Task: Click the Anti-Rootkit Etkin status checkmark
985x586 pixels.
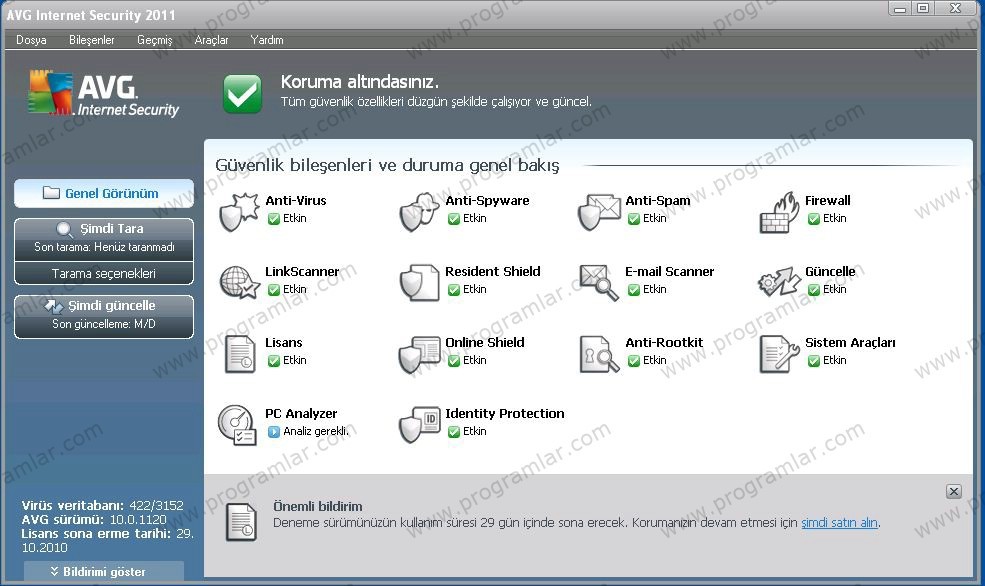Action: 634,361
